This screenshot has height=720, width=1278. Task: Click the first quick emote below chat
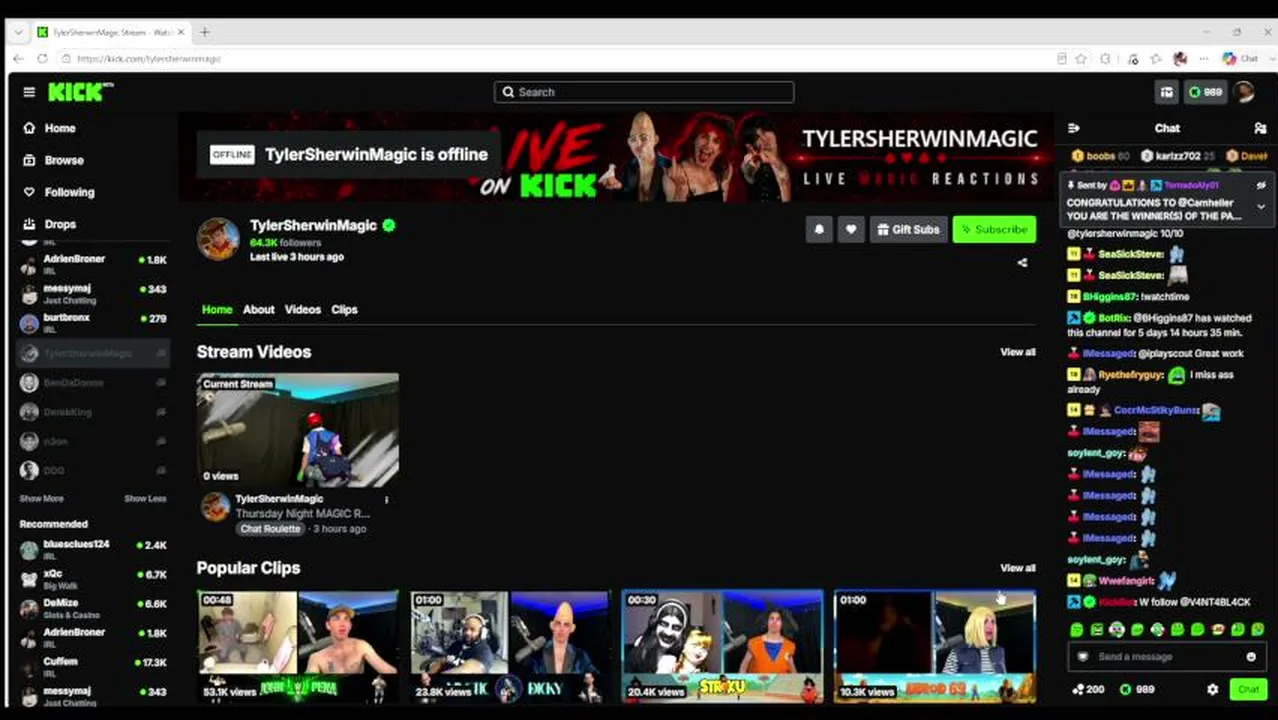[1076, 630]
